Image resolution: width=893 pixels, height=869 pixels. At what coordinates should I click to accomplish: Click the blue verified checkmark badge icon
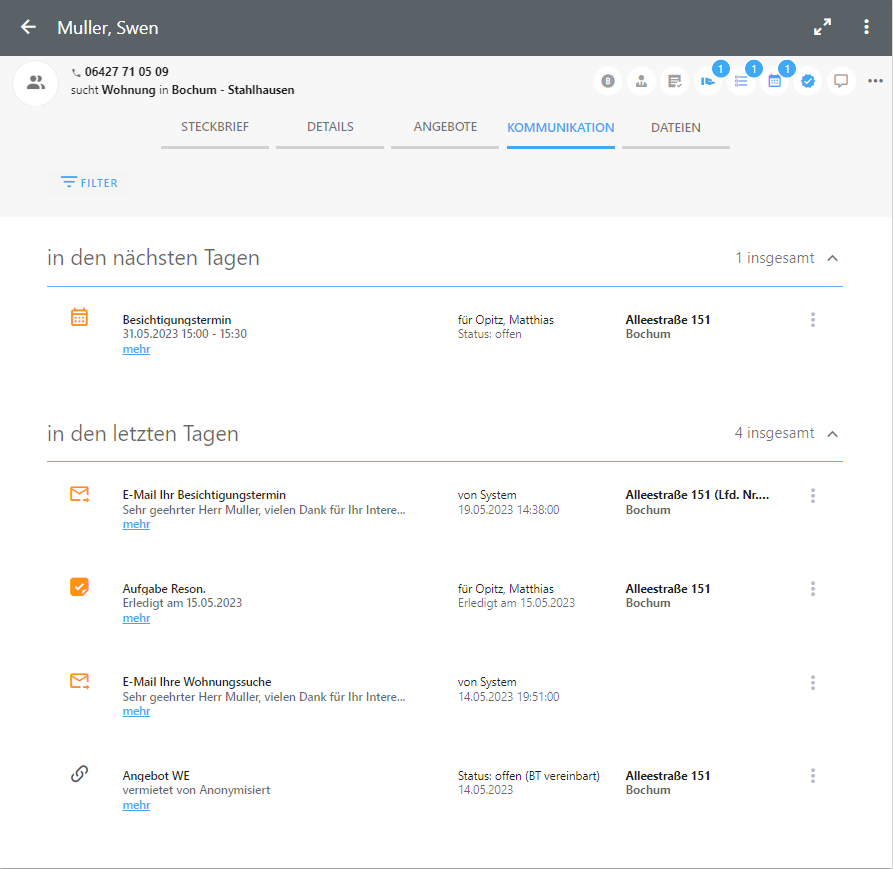tap(808, 81)
